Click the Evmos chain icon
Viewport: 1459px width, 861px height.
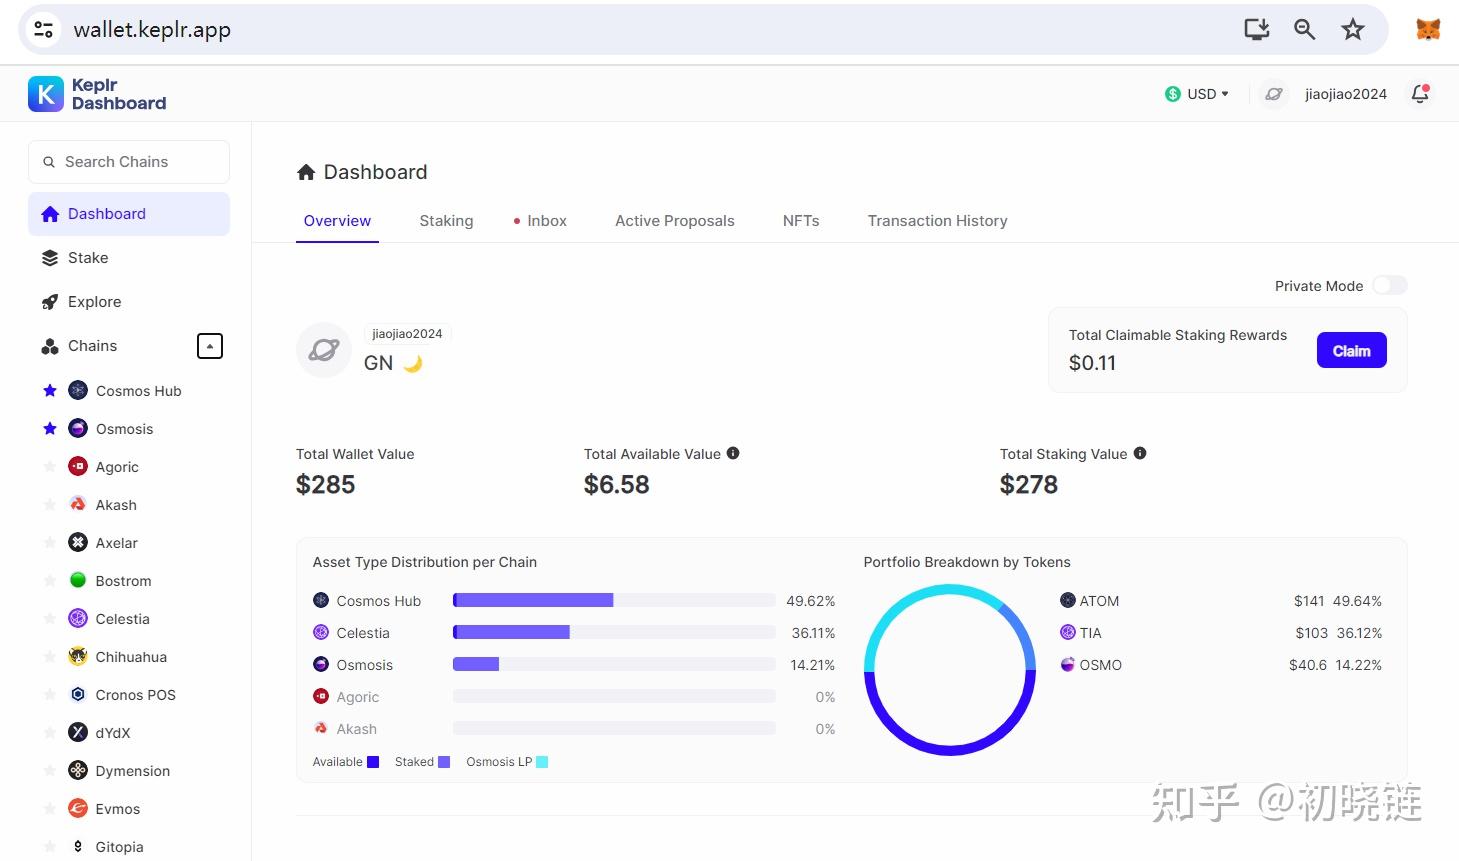click(78, 809)
